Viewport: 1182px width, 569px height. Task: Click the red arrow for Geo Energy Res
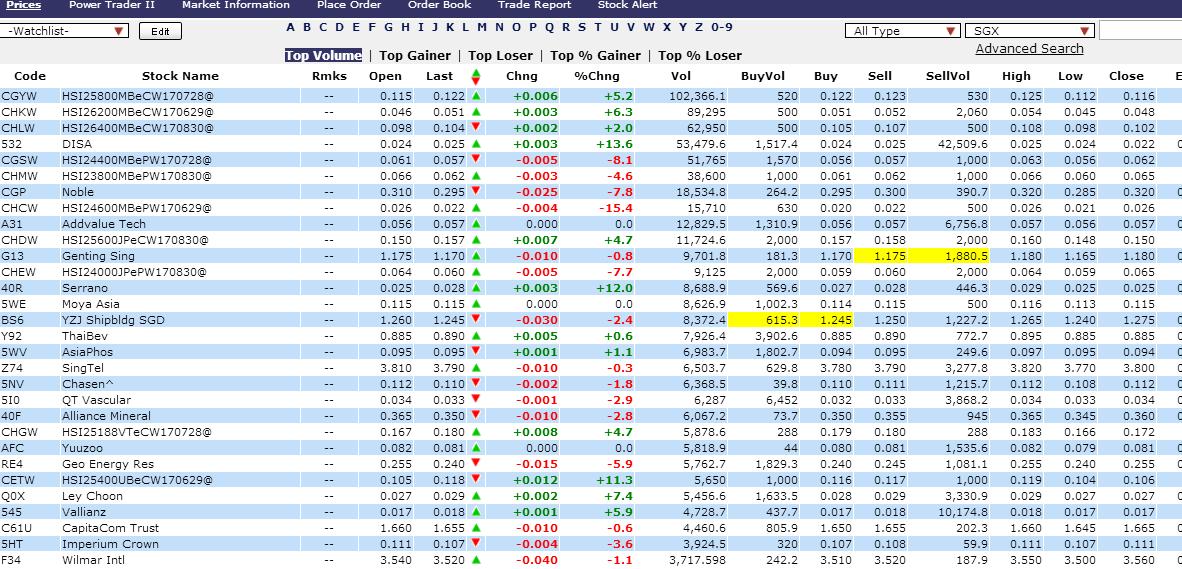[x=476, y=463]
